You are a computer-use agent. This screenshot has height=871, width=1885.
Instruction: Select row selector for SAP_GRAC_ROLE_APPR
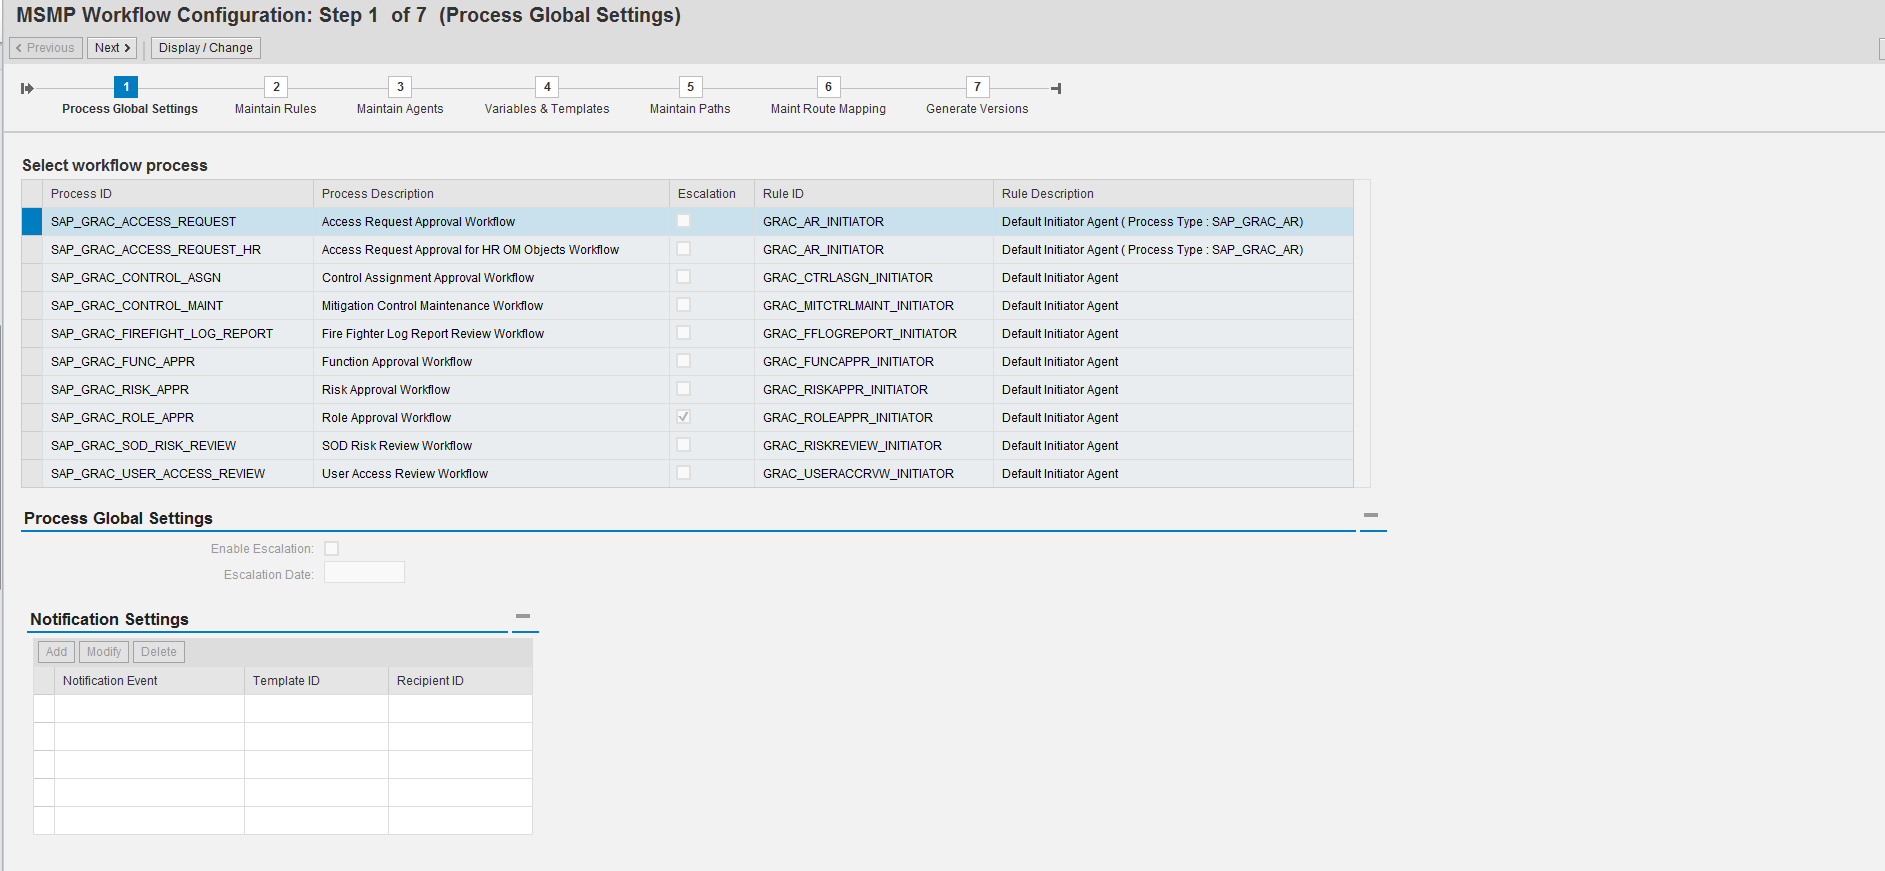coord(32,418)
